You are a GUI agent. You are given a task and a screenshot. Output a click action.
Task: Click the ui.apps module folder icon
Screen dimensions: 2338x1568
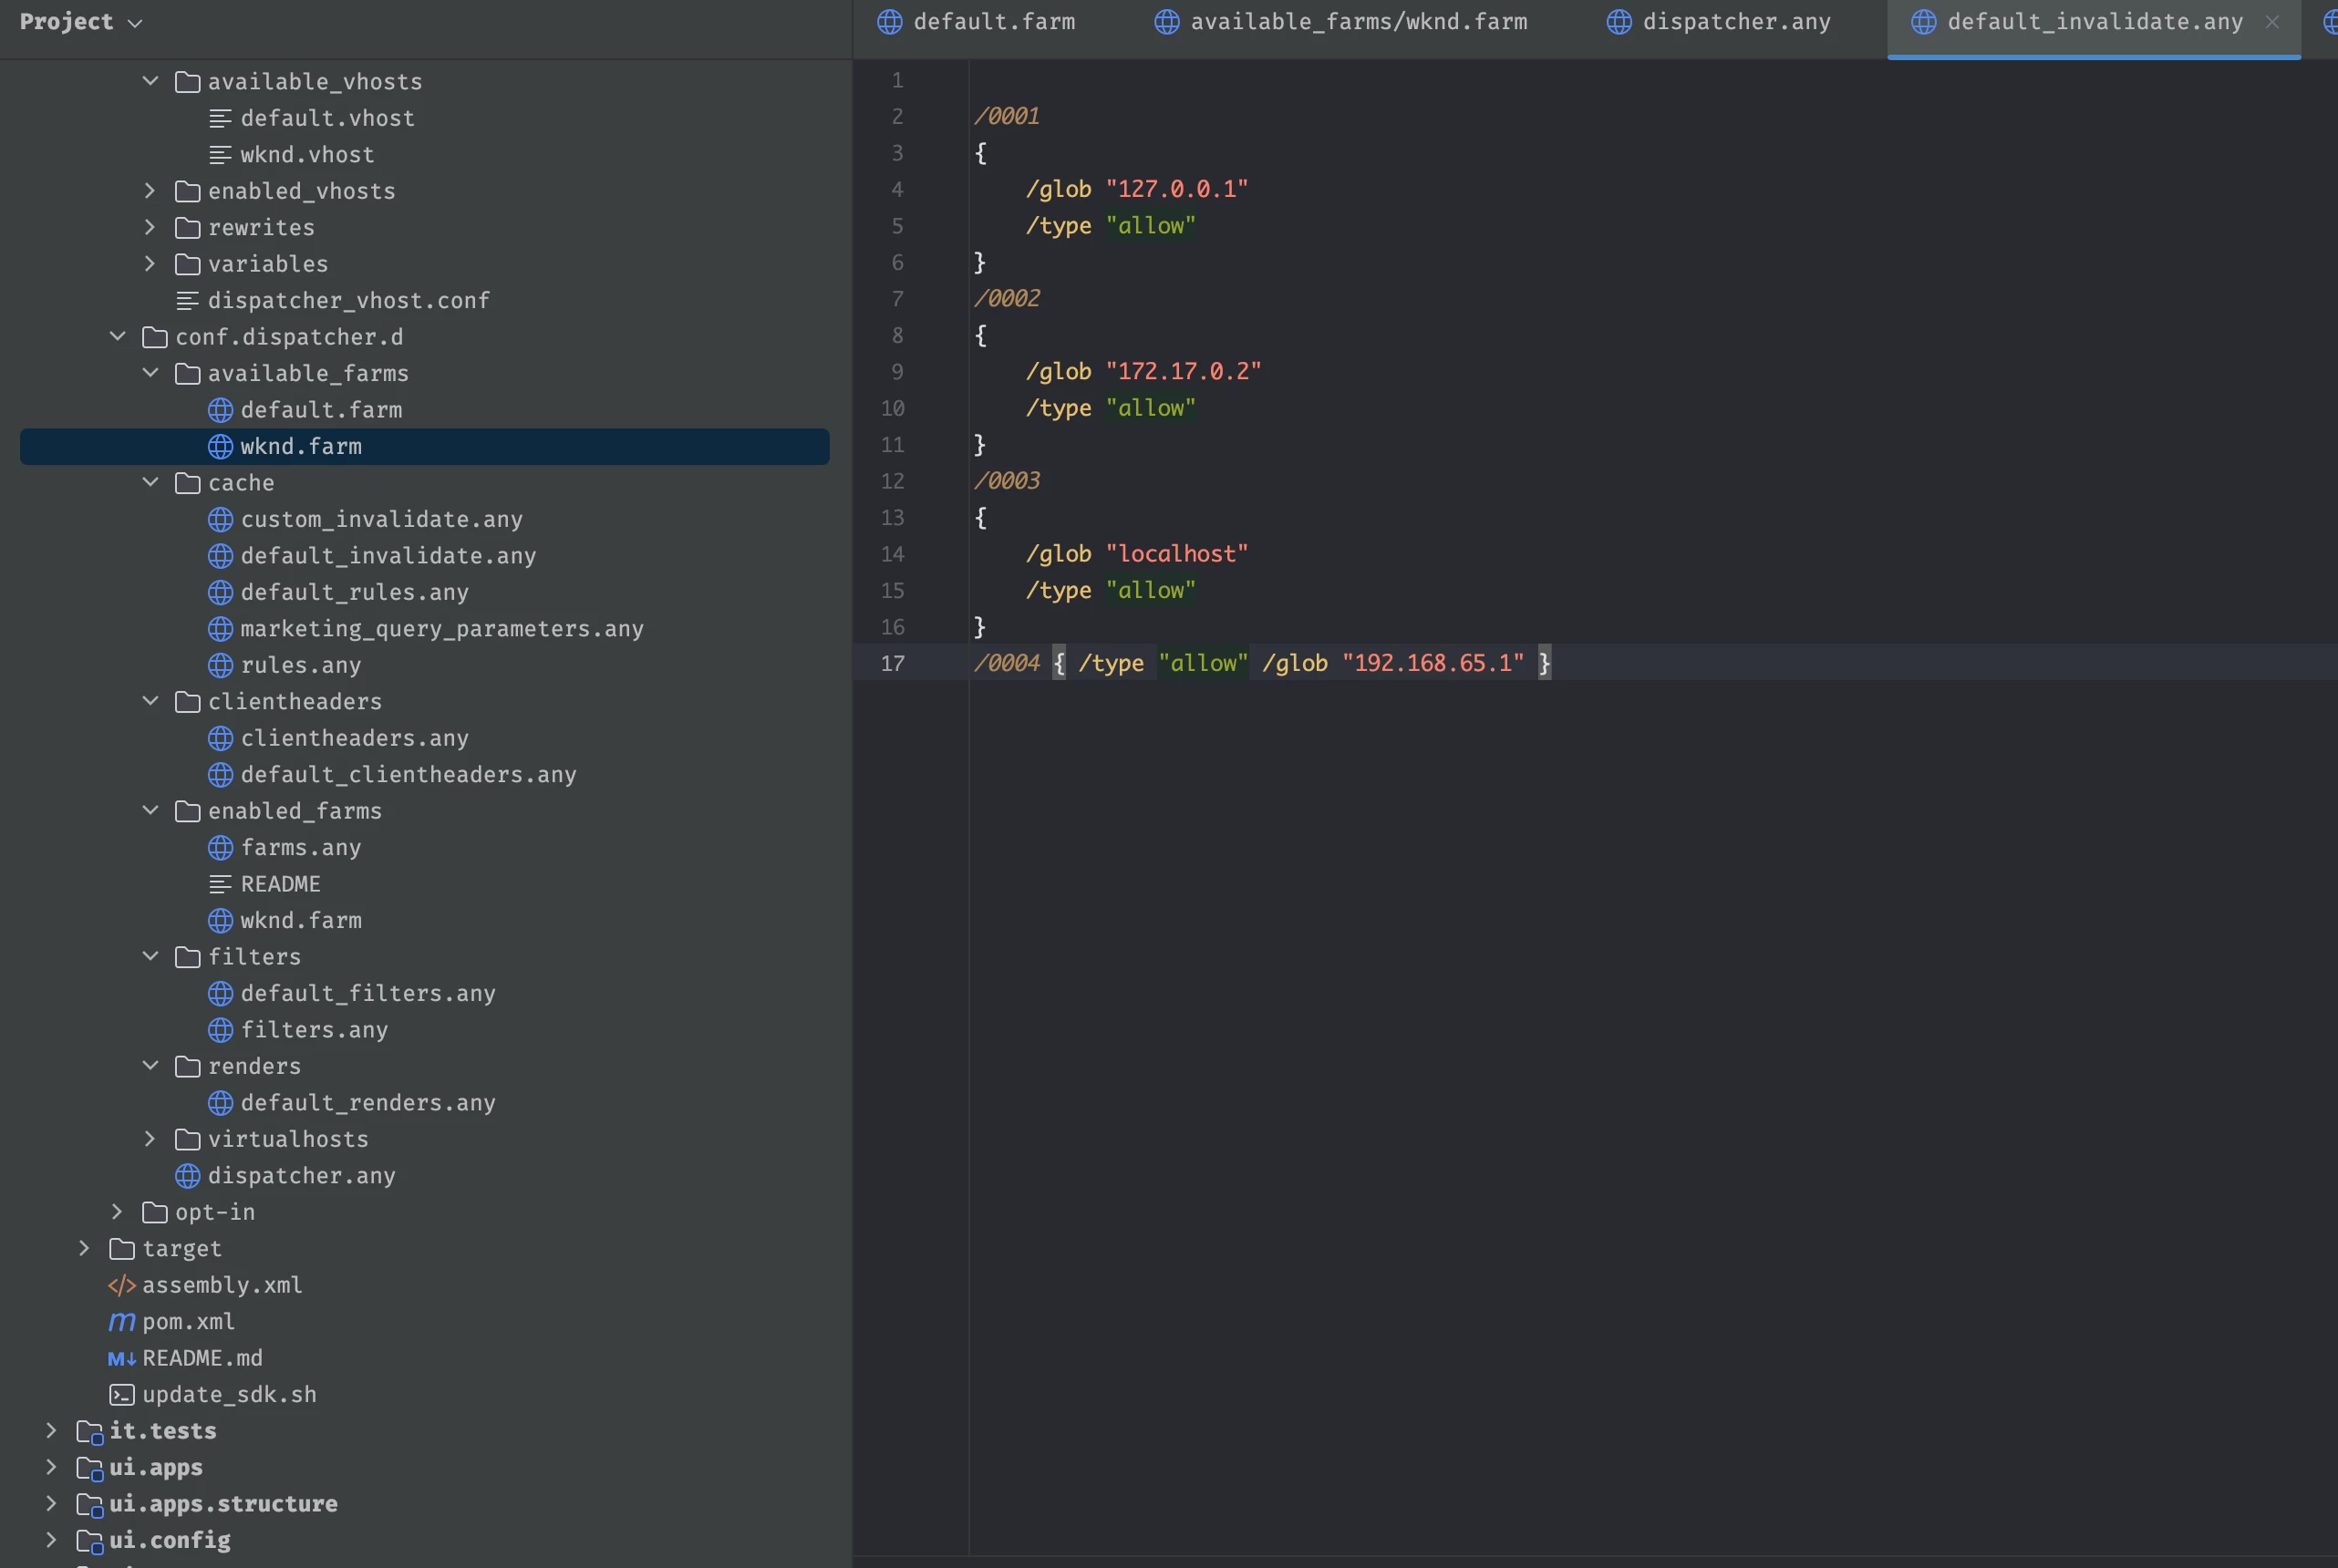pos(89,1468)
